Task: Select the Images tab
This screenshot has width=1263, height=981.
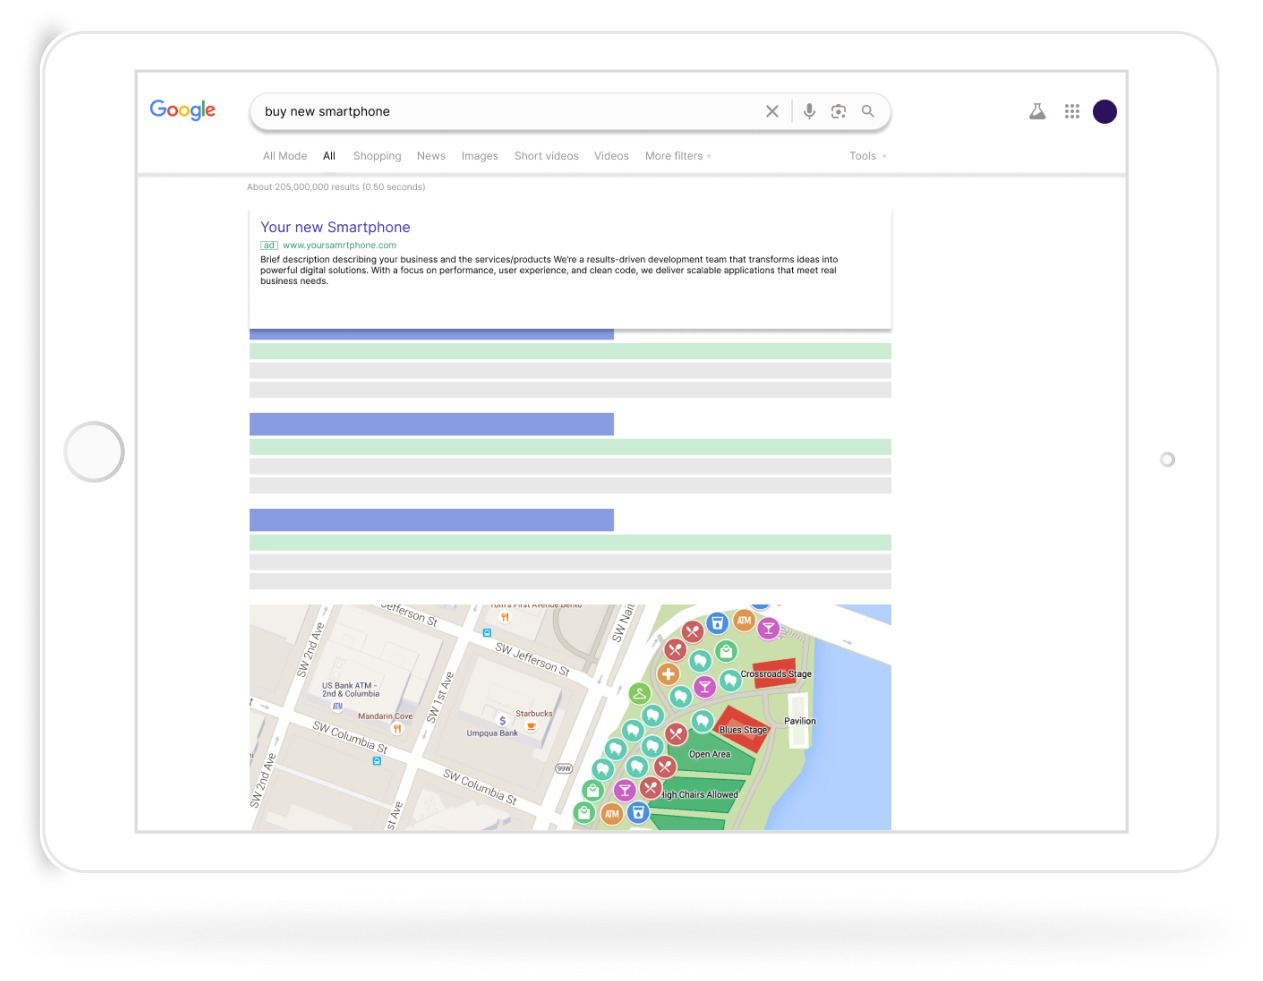Action: pos(479,156)
